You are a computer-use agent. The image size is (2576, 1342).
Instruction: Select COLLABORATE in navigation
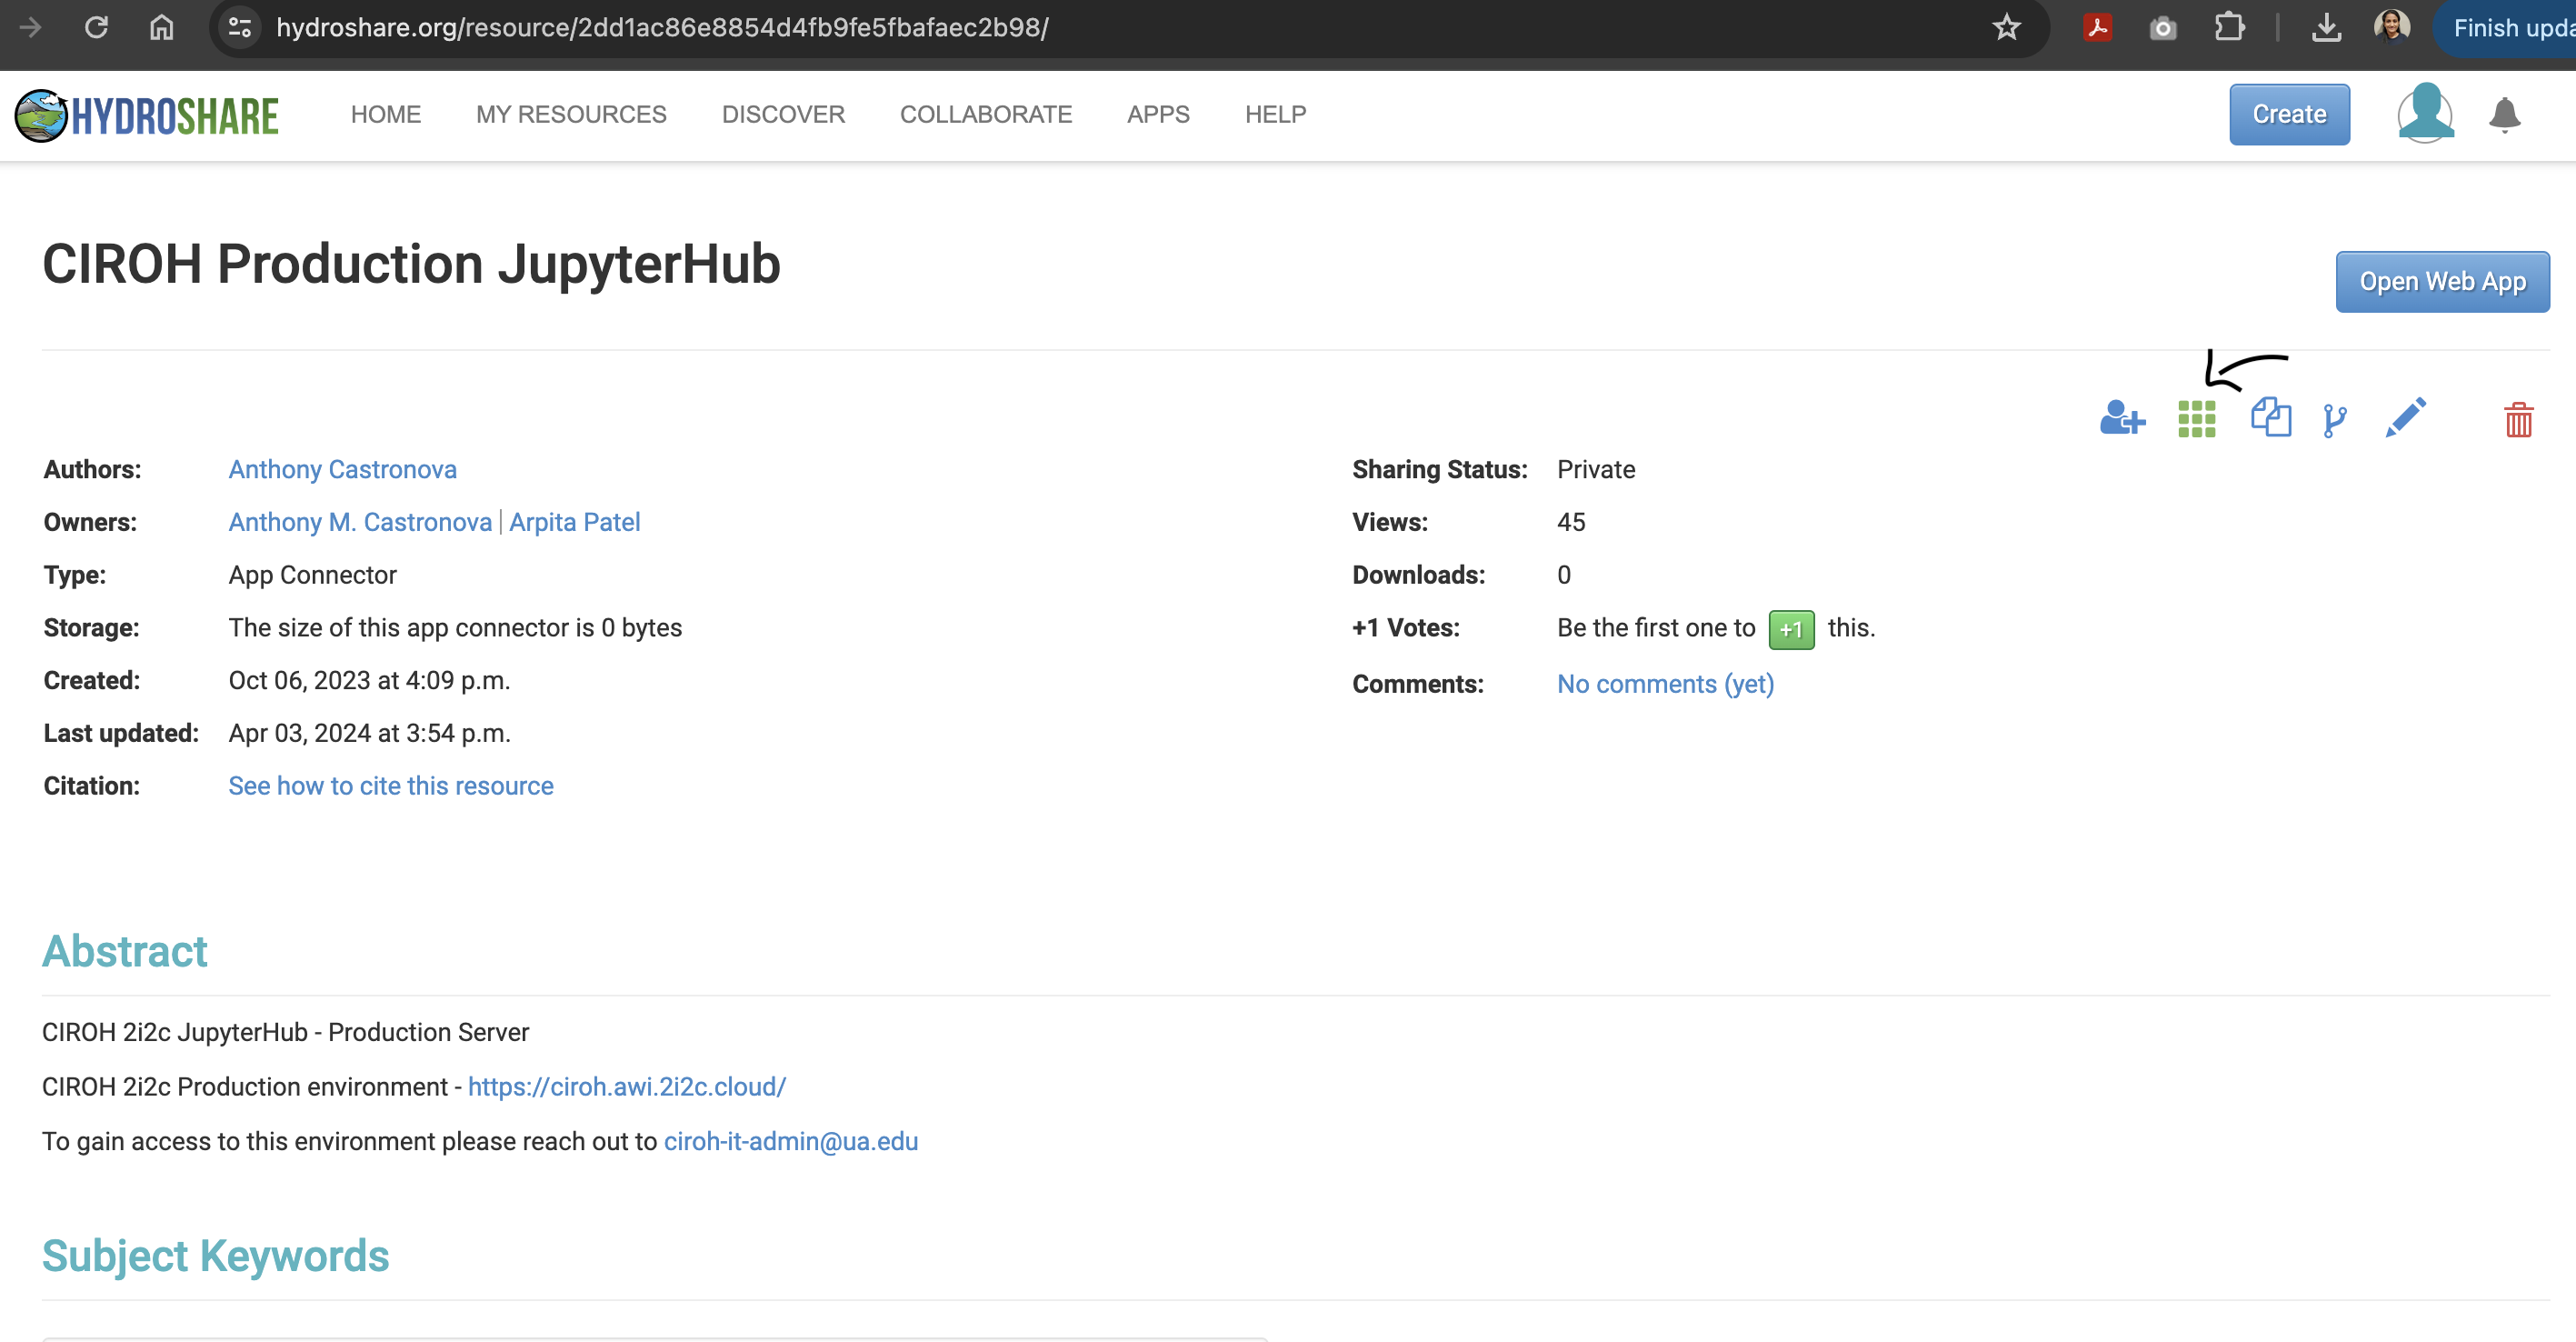[986, 114]
